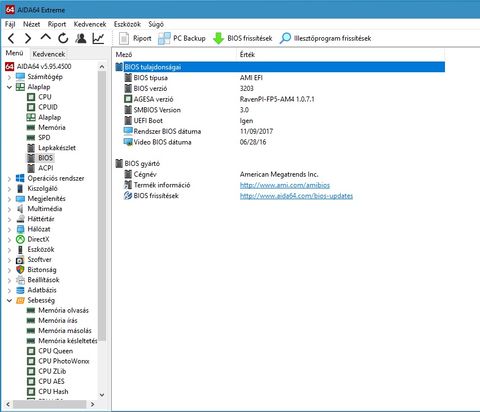Select the CPU Queen benchmark
480x412 pixels.
50,351
